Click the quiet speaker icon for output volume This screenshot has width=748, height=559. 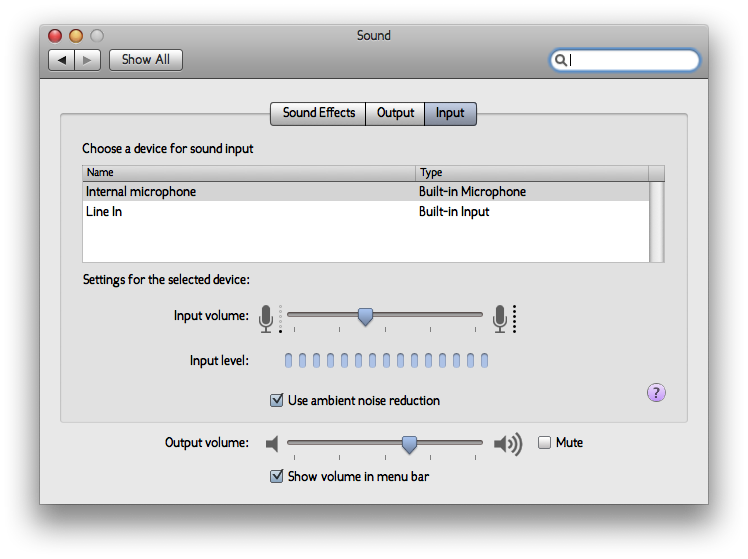[x=272, y=444]
